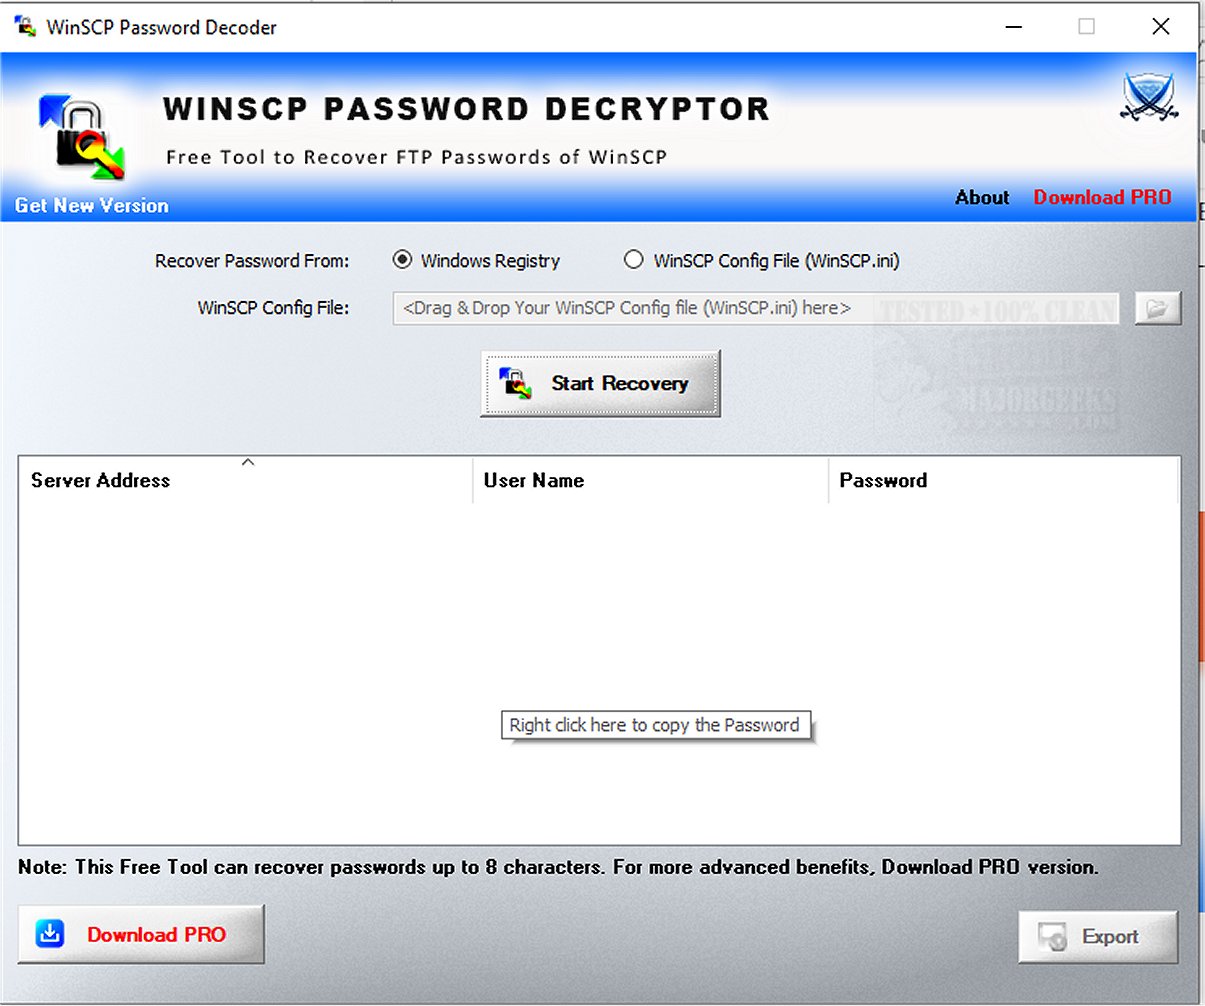Click the free tool limitation note text
Screen dimensions: 1205x1006
(558, 867)
